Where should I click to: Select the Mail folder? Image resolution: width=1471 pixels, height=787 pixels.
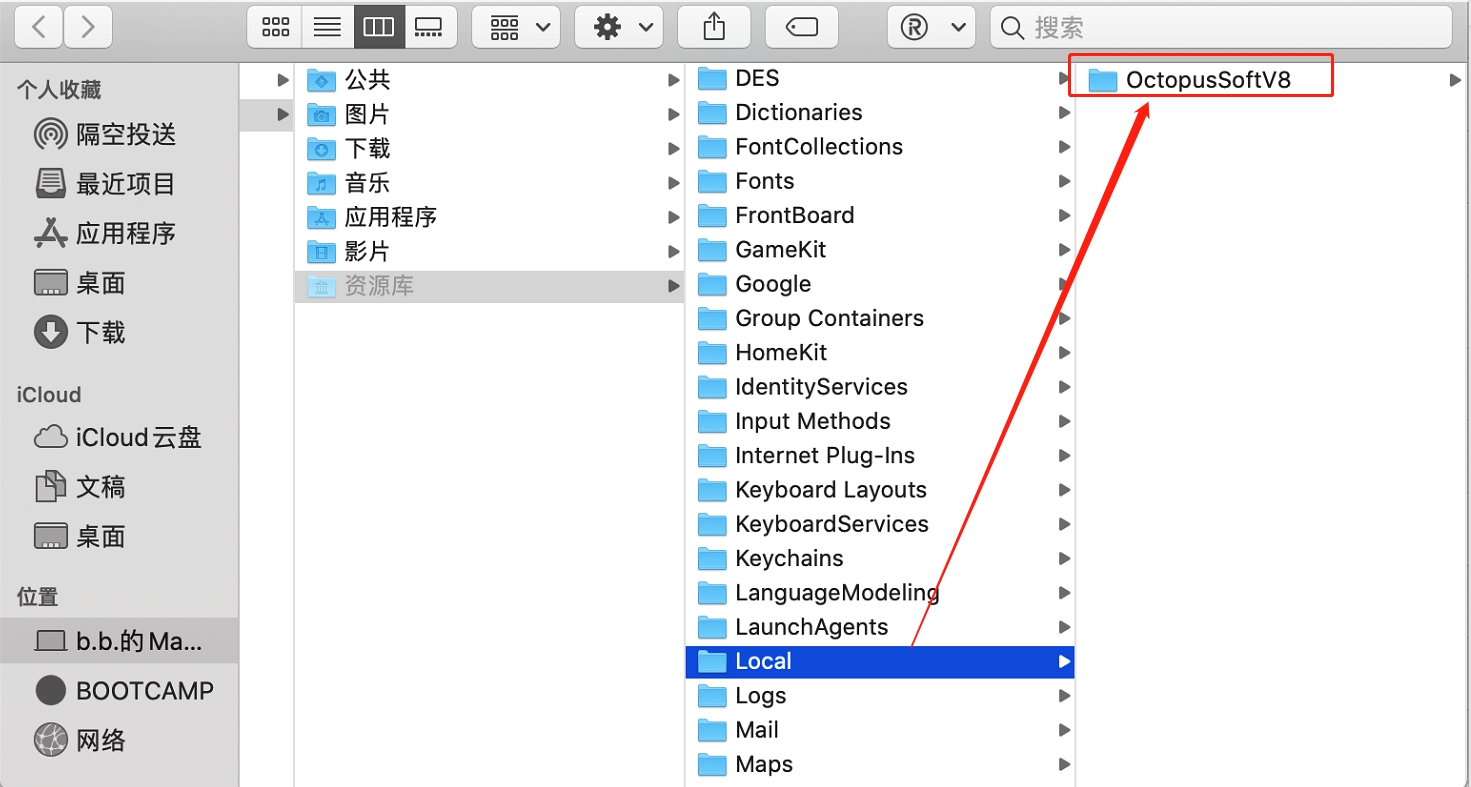(880, 730)
